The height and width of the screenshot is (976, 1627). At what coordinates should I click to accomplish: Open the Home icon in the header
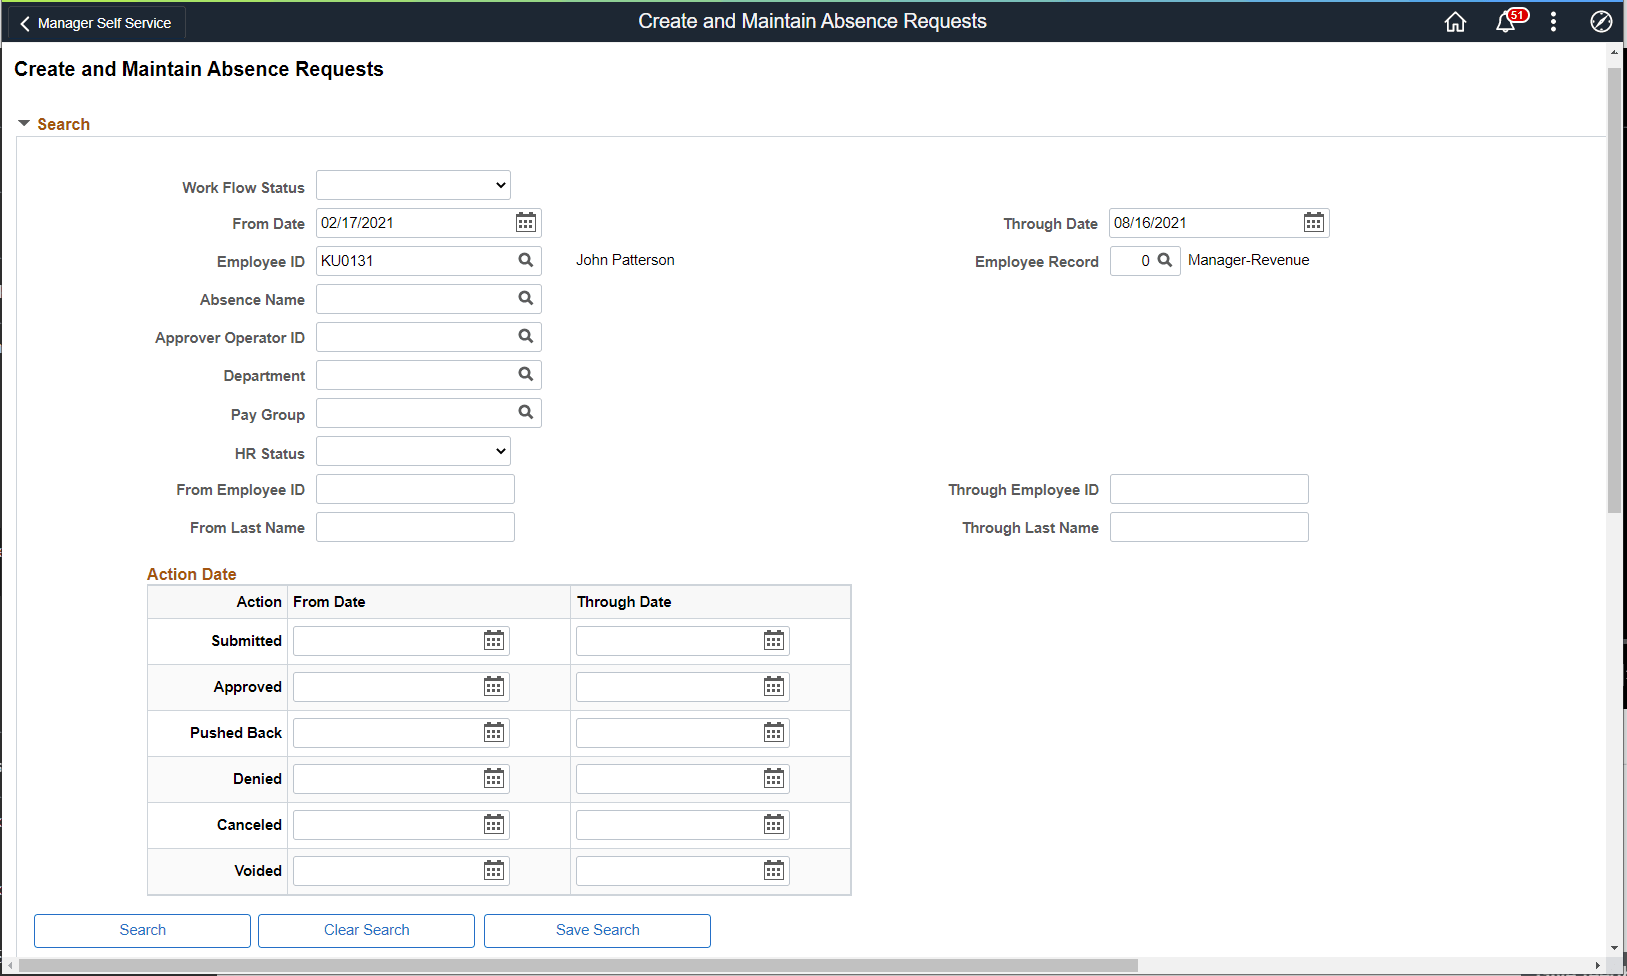pyautogui.click(x=1455, y=21)
